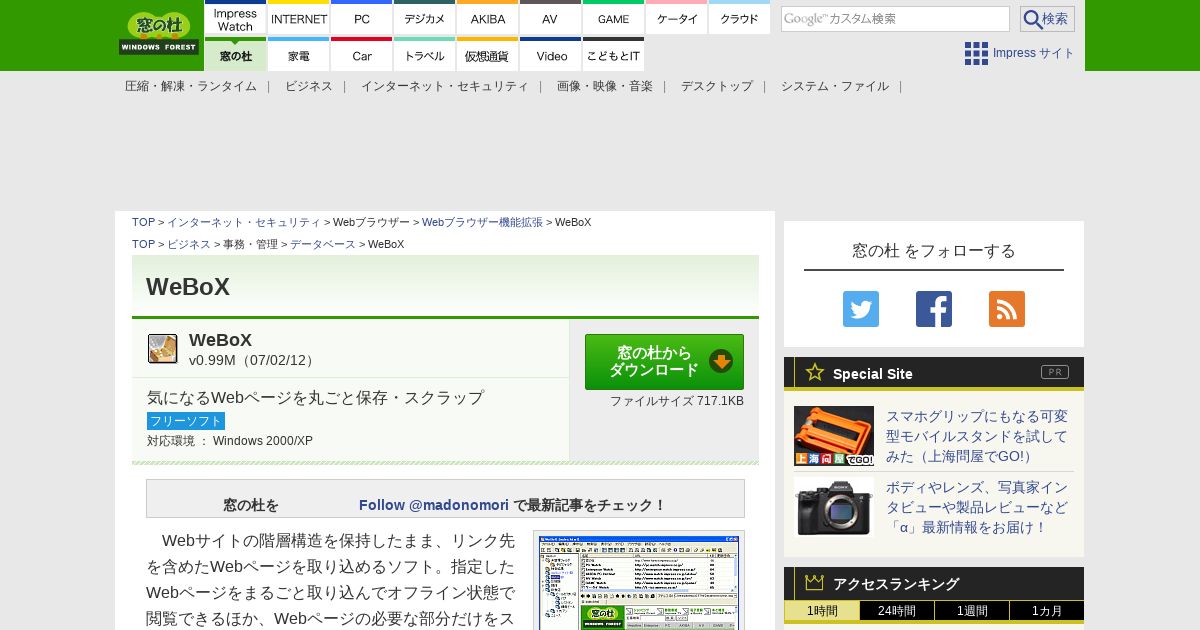Click Webブラウザー機能拡張 breadcrumb link
The height and width of the screenshot is (630, 1200).
482,222
